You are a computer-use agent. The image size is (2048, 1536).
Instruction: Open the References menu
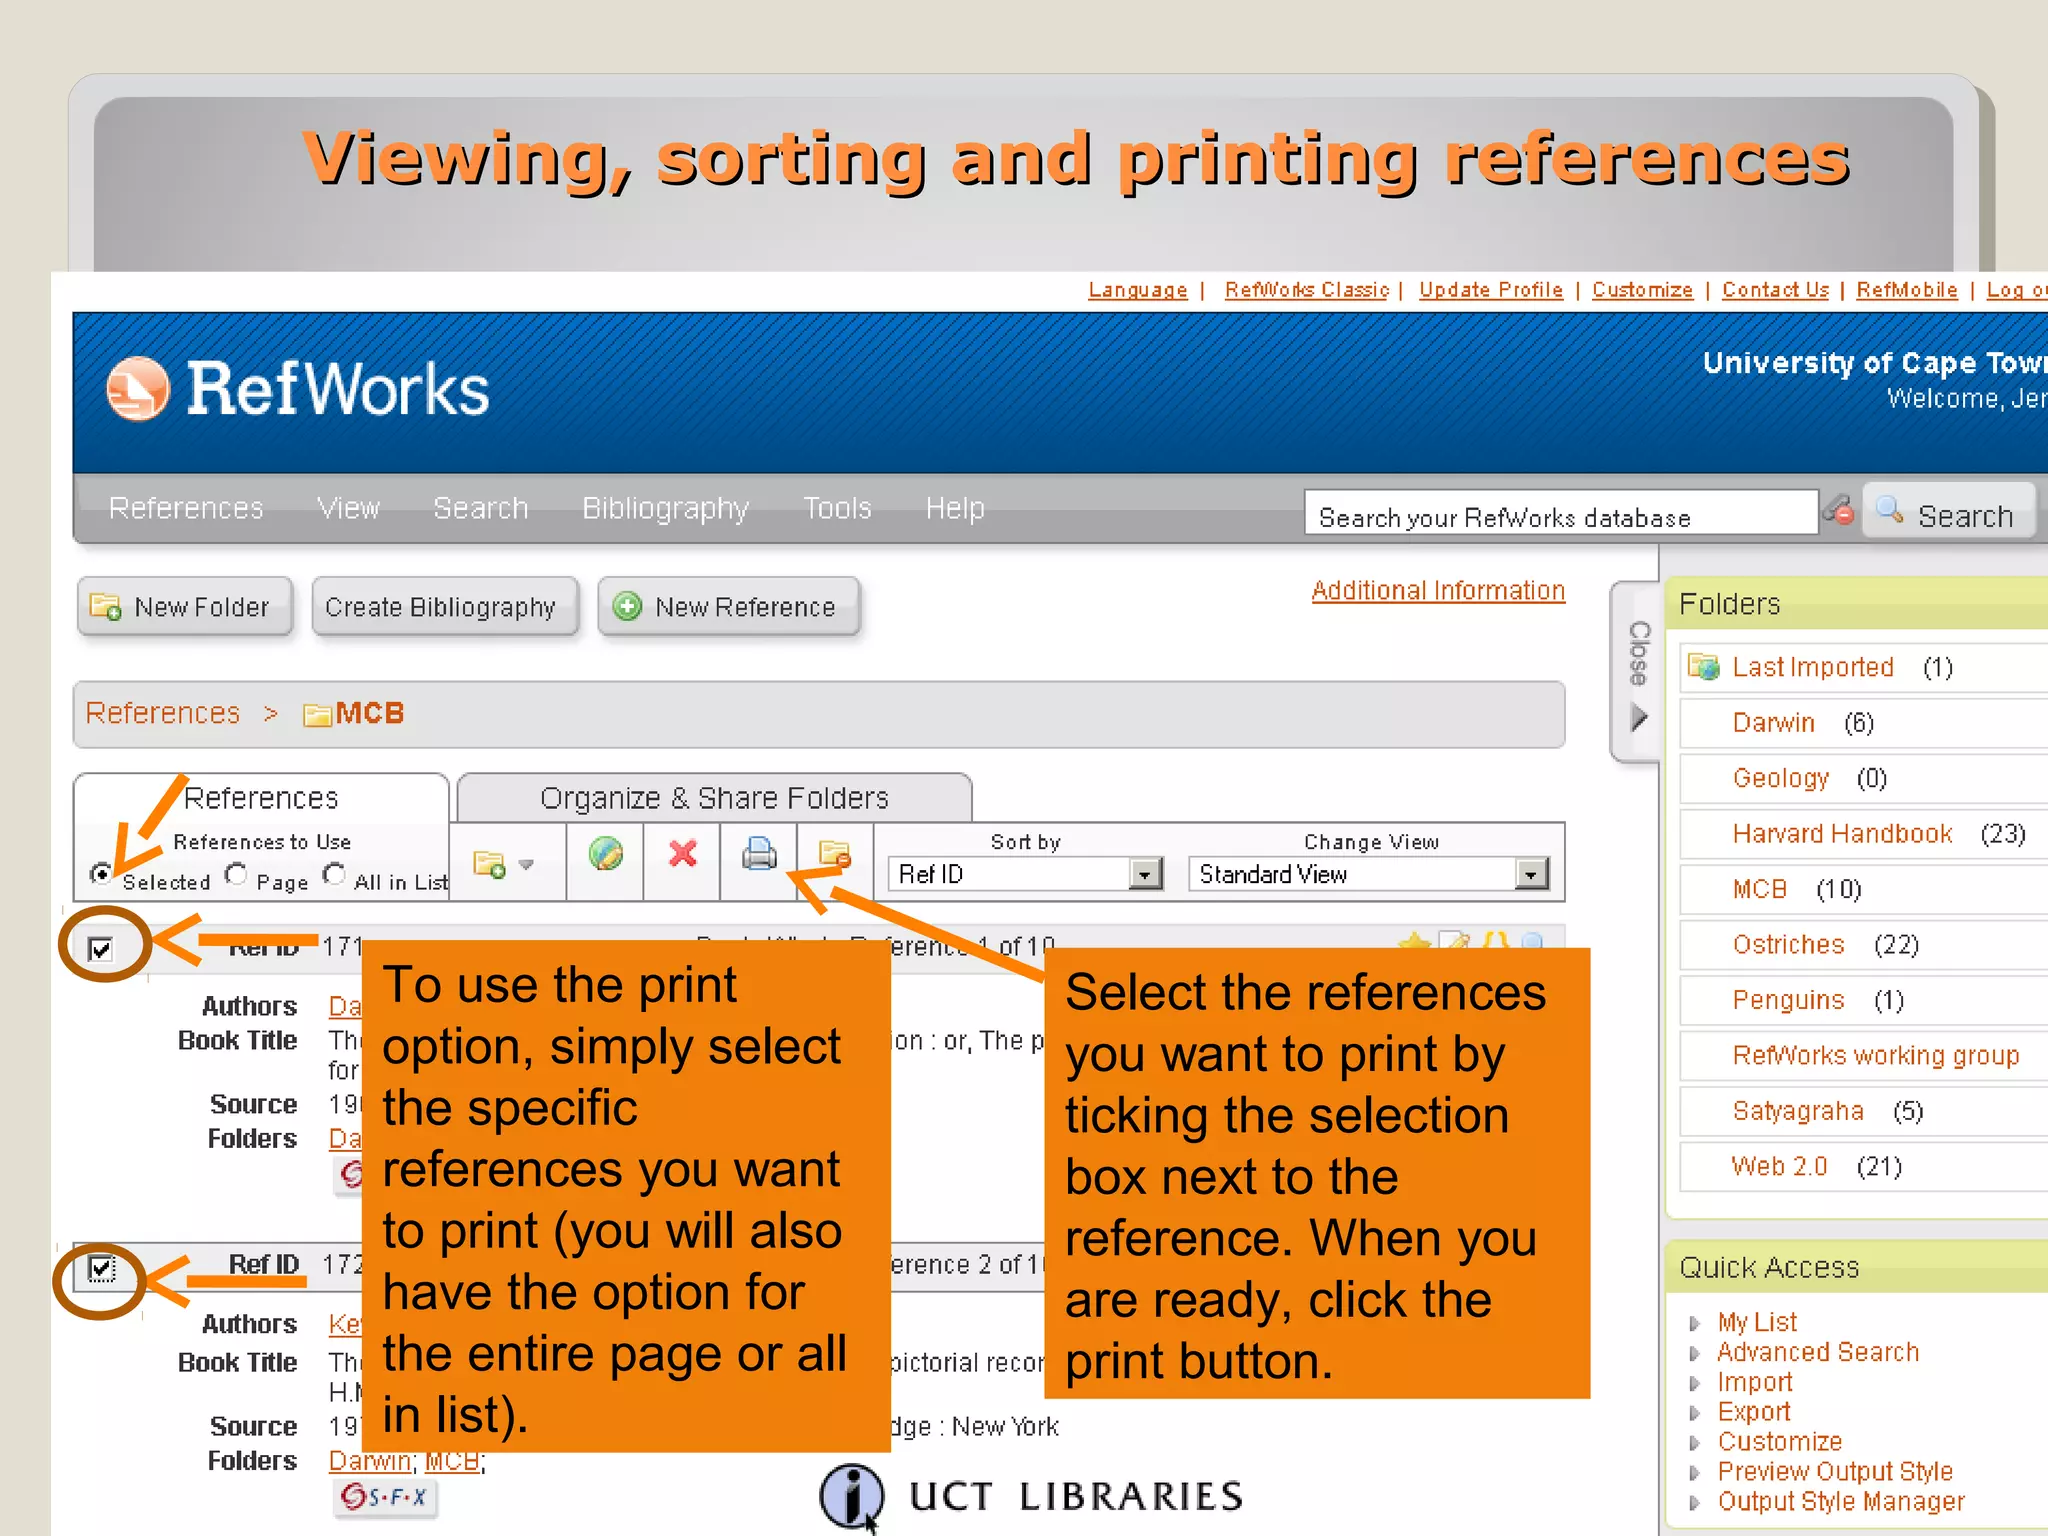[186, 508]
